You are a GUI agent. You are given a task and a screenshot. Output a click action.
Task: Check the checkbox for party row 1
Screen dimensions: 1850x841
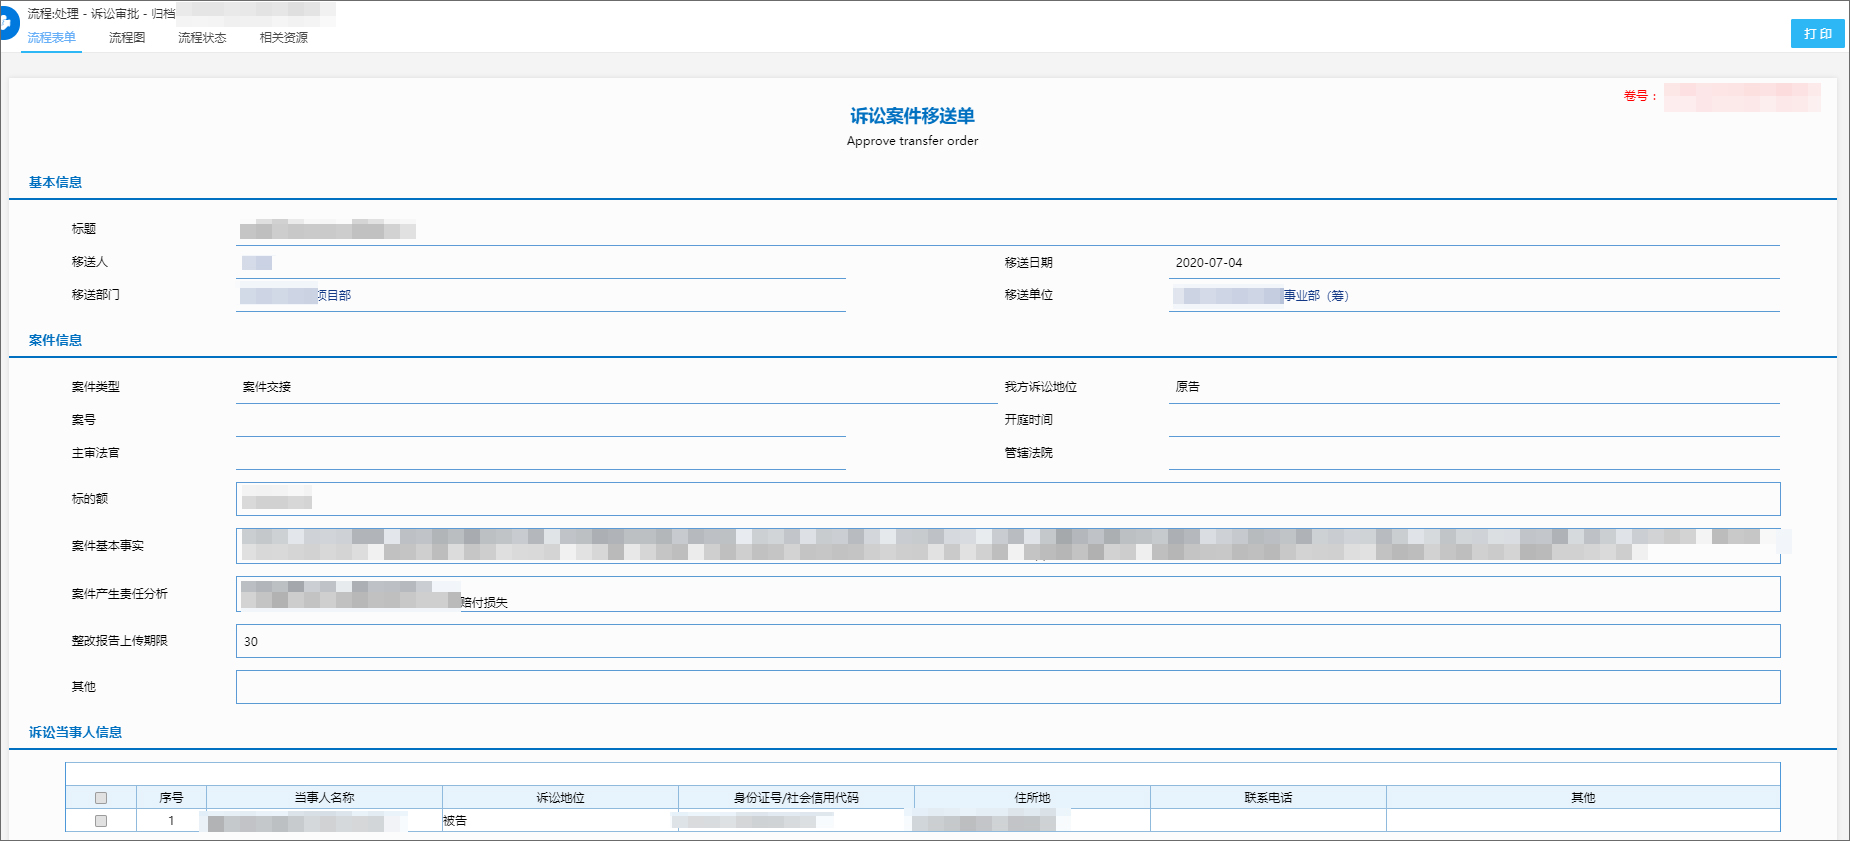coord(101,821)
